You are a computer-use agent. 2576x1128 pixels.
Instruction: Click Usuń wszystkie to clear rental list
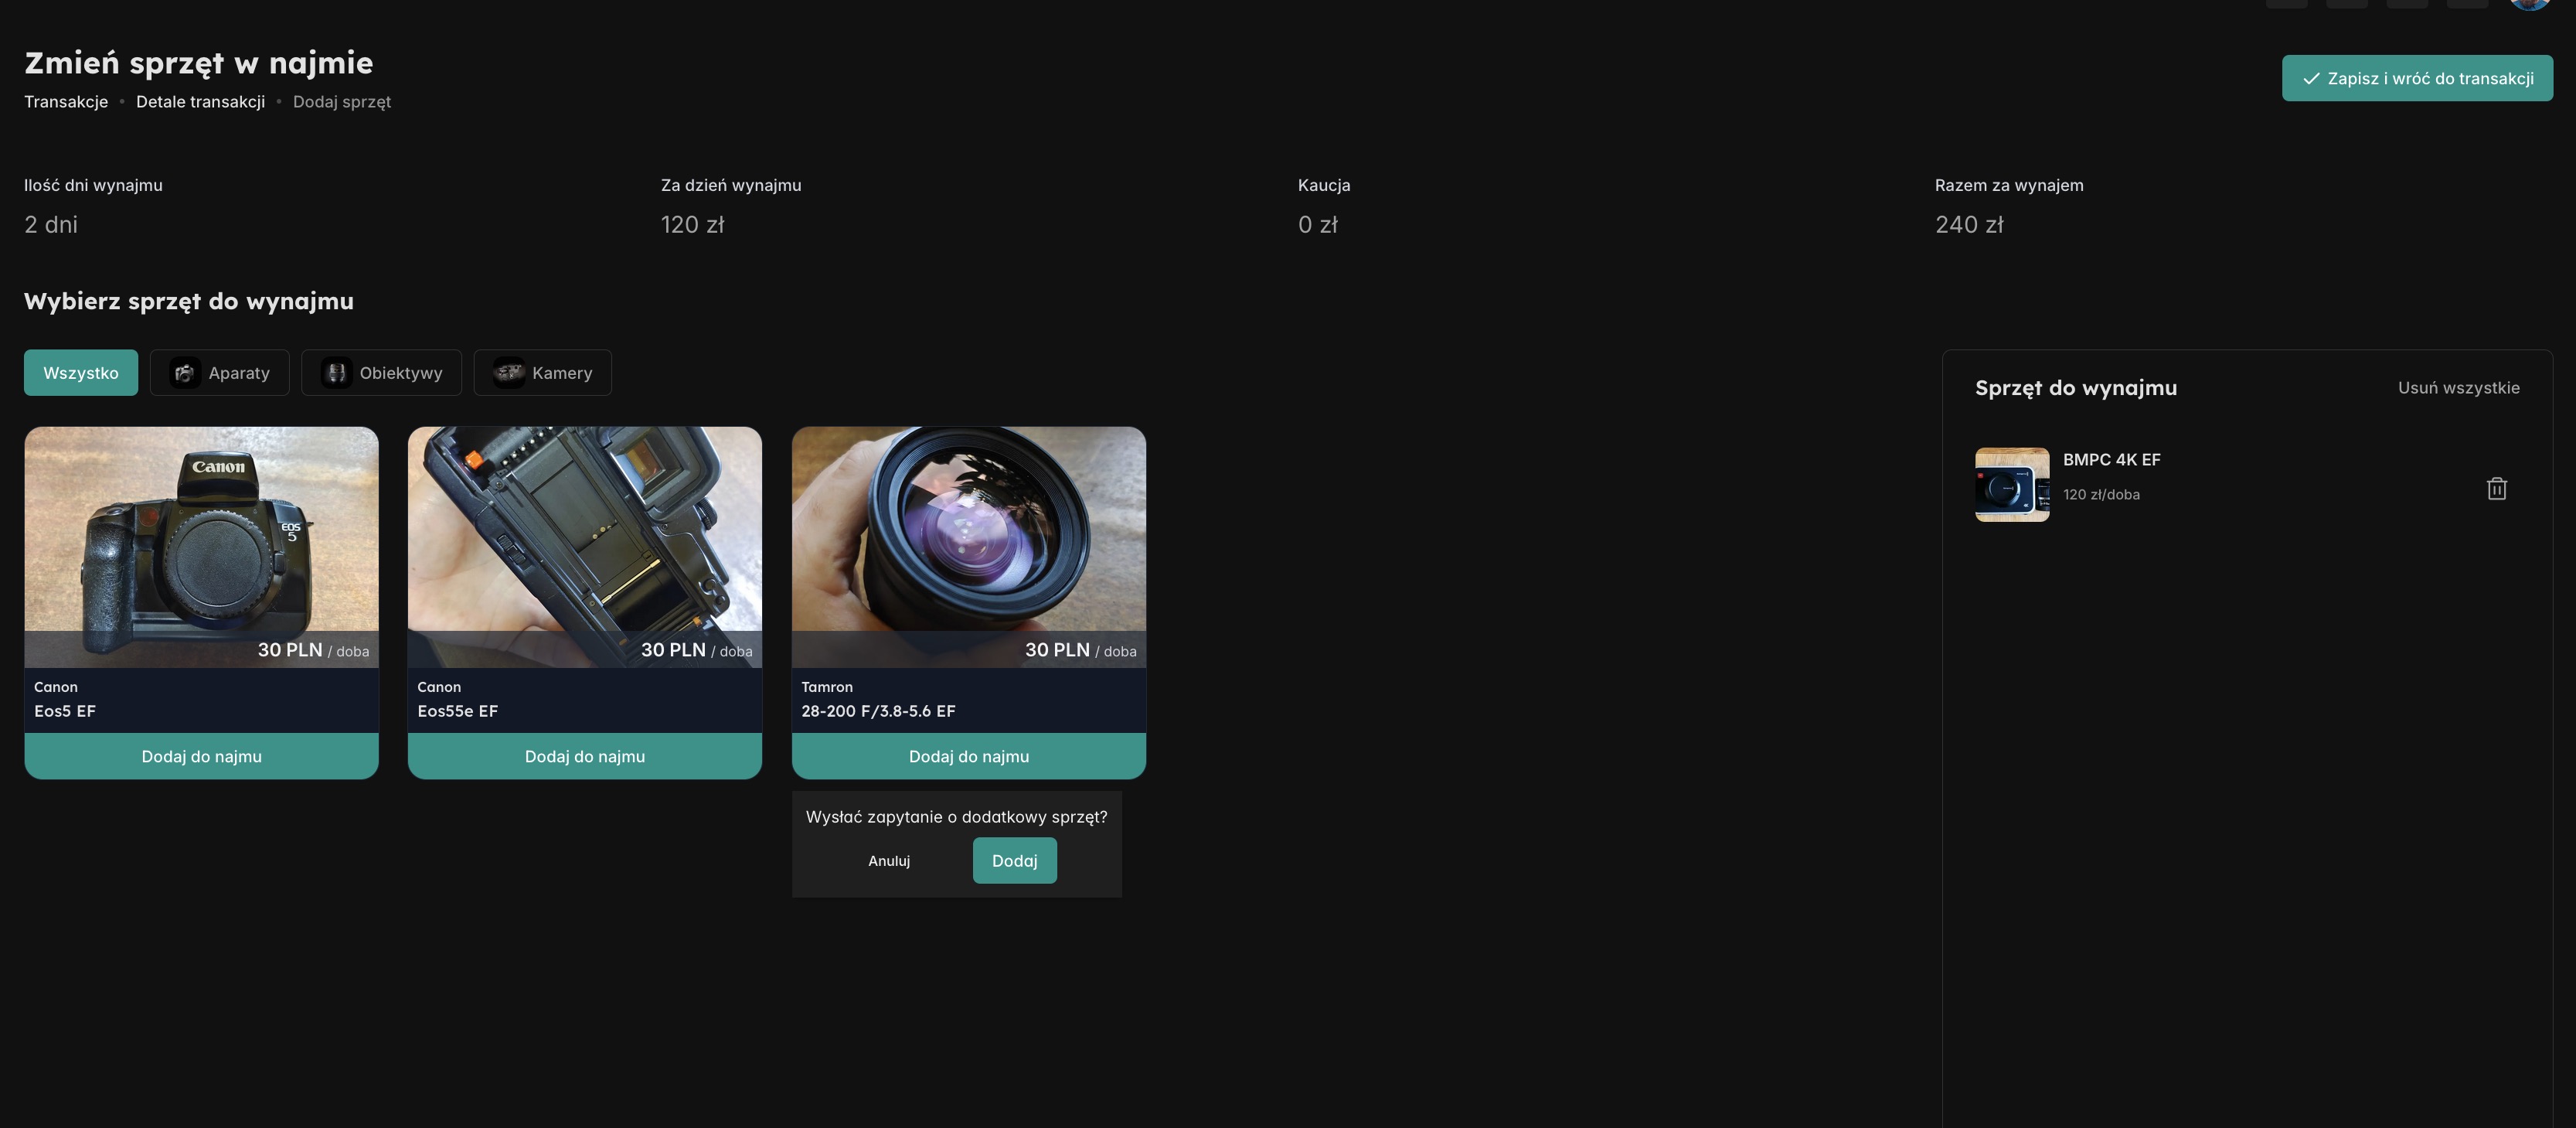(2458, 387)
